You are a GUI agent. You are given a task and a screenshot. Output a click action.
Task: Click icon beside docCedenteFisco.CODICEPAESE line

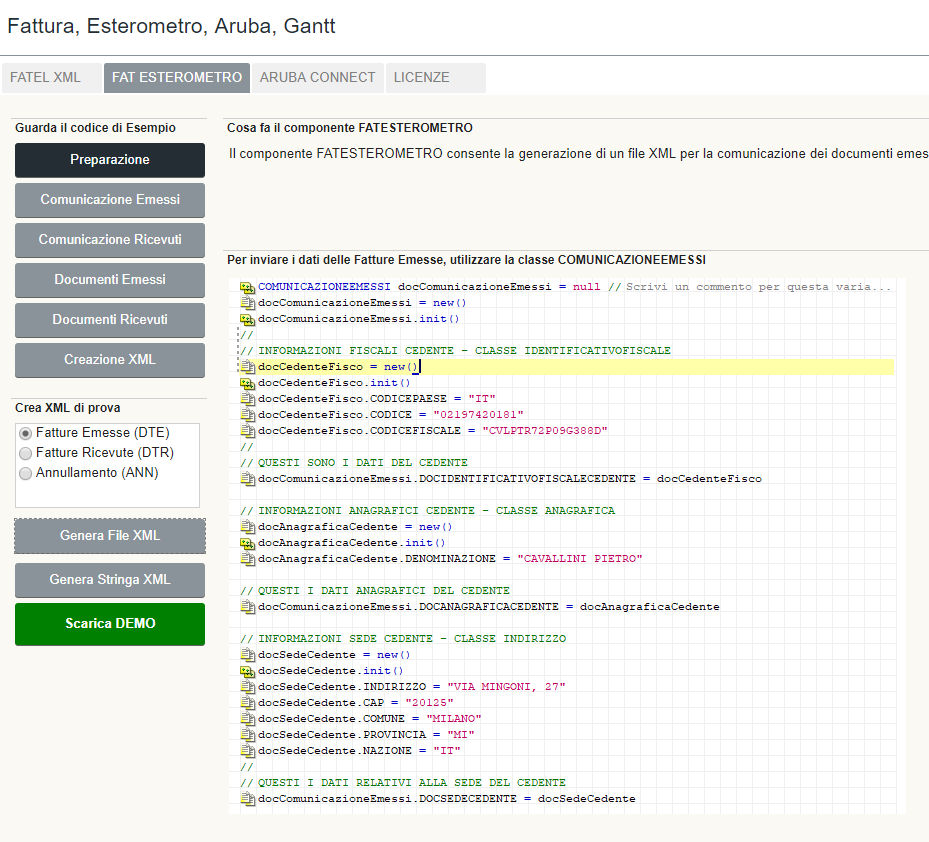click(x=247, y=399)
